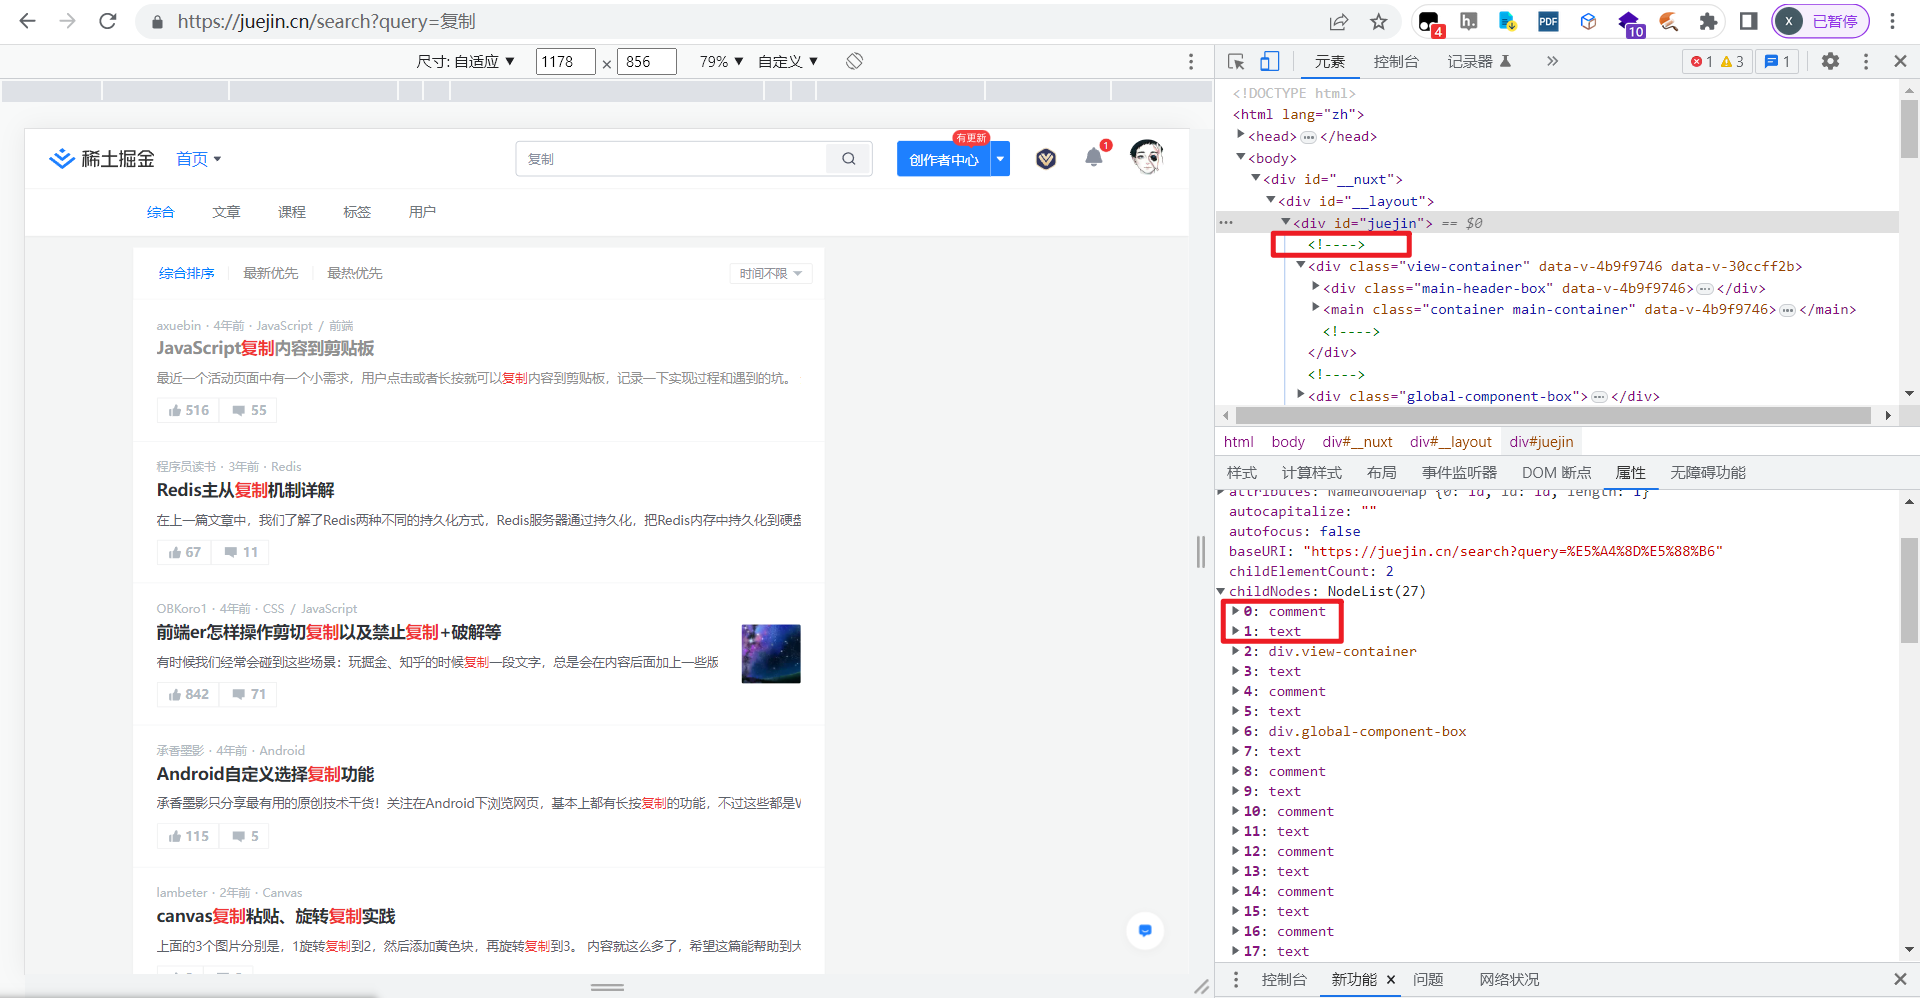Open the 尺寸: 自适应 dropdown
Screen dimensions: 1920x998
(x=465, y=61)
